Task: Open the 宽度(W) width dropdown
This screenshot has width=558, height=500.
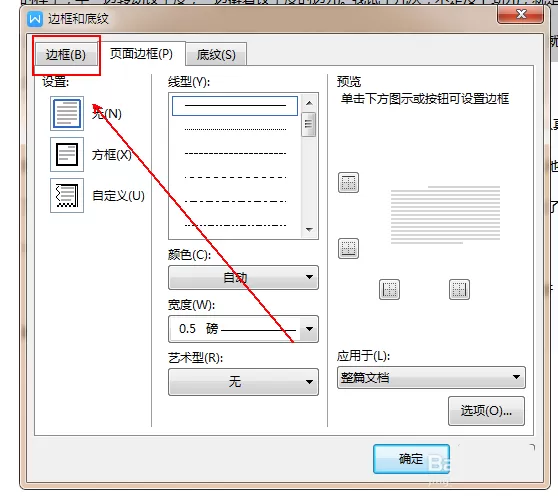Action: coord(243,329)
